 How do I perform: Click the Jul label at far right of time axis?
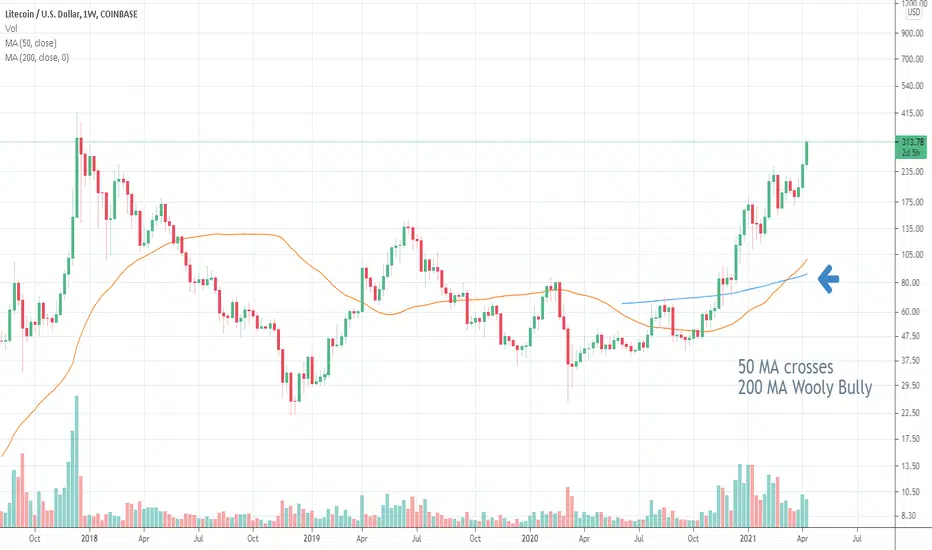857,539
